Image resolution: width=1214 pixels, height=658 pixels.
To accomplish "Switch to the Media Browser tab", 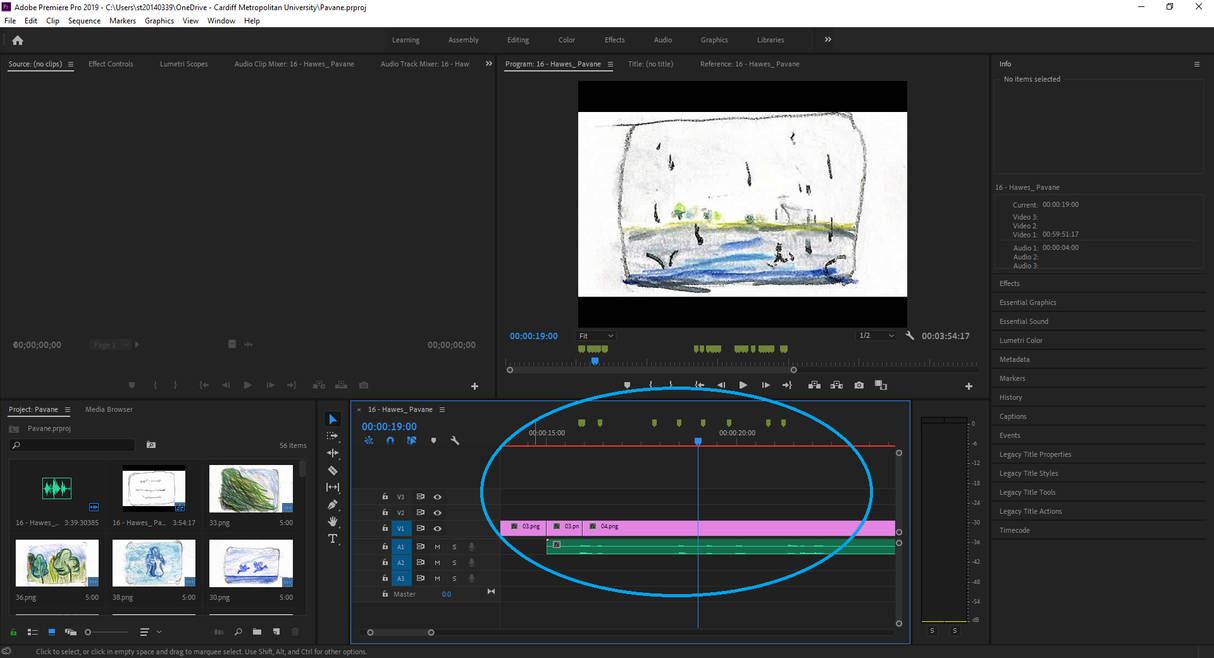I will point(109,409).
